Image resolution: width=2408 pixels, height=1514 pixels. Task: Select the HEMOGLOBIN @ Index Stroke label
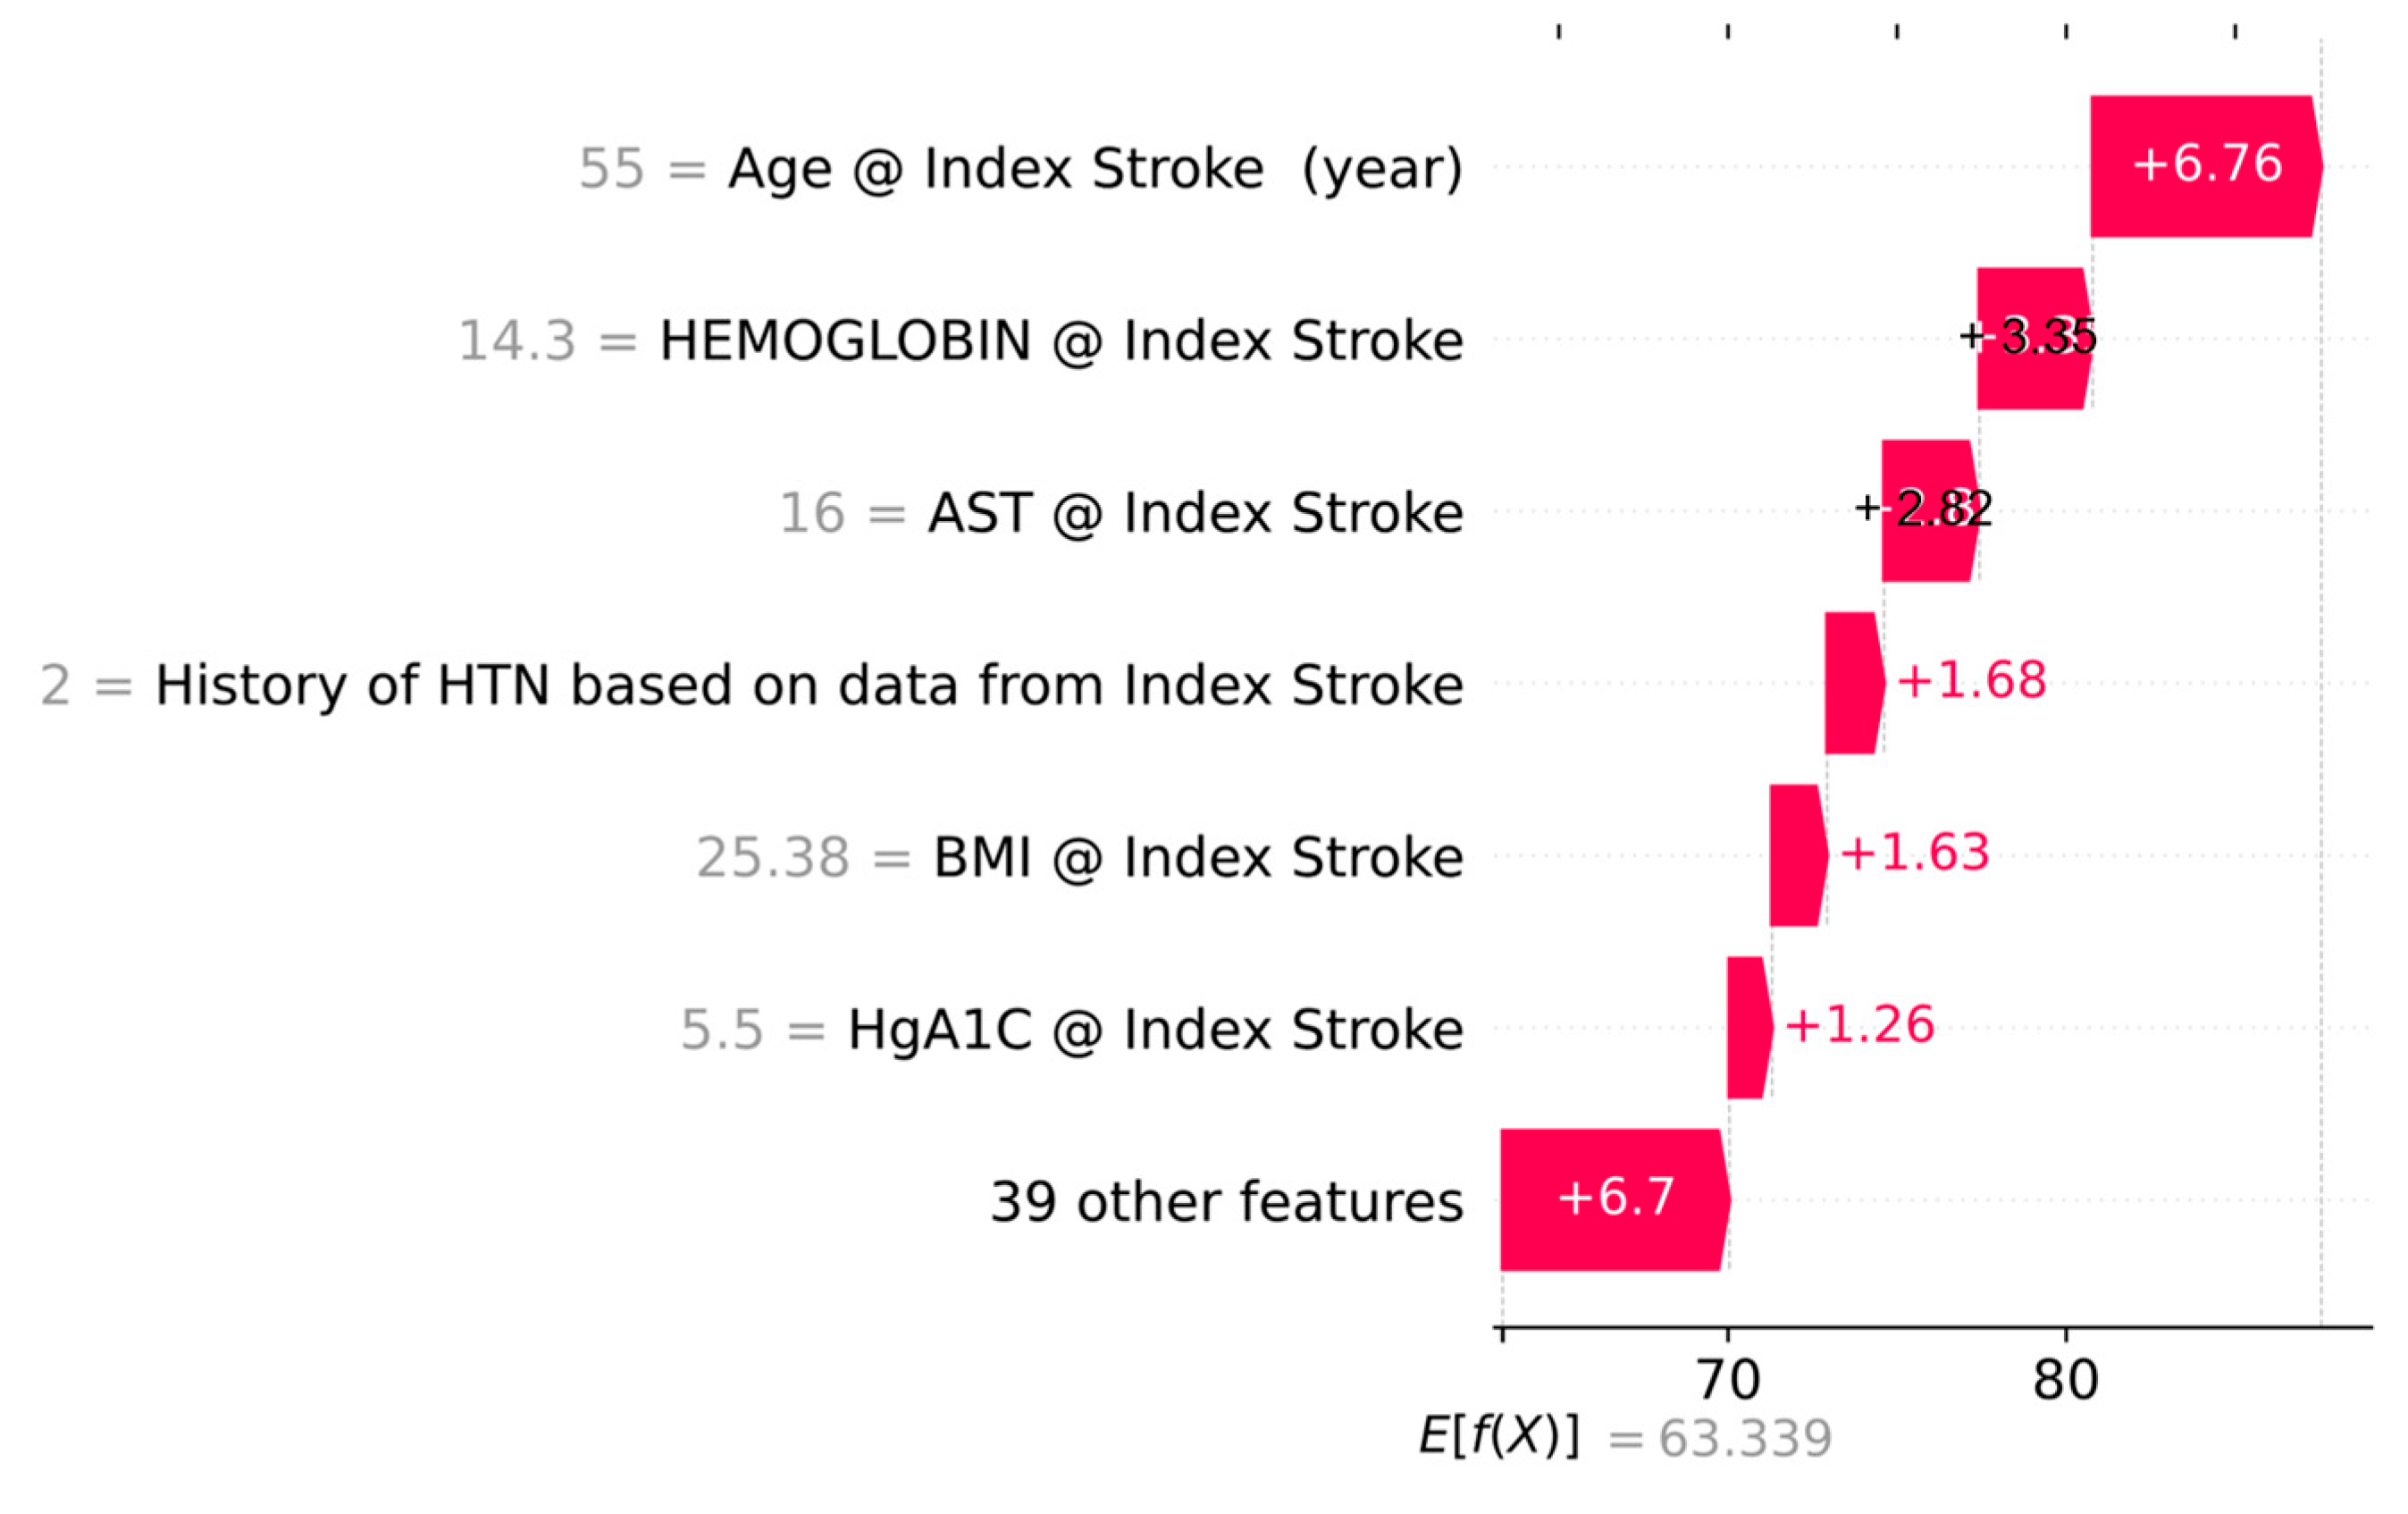coord(1061,340)
